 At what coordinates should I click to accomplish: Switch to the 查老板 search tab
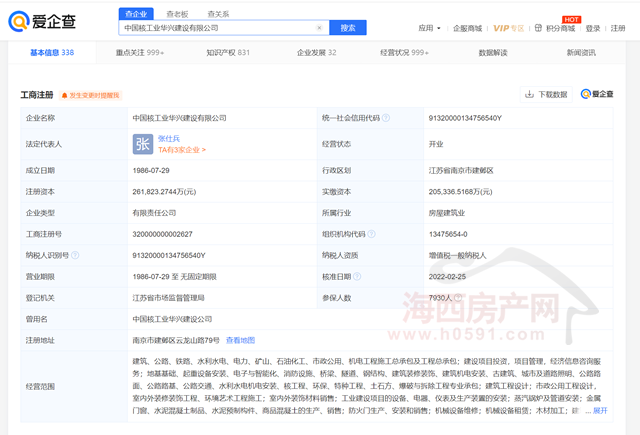(177, 14)
